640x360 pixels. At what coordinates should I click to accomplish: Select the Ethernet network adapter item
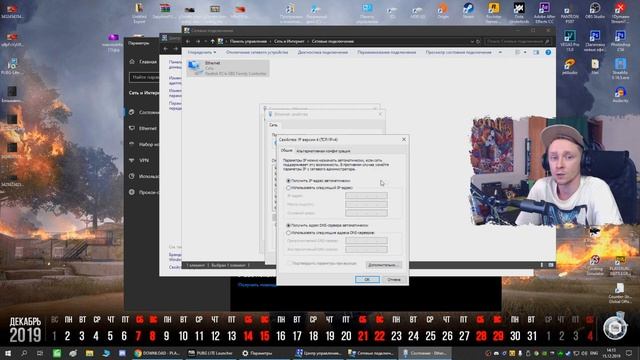tap(228, 68)
